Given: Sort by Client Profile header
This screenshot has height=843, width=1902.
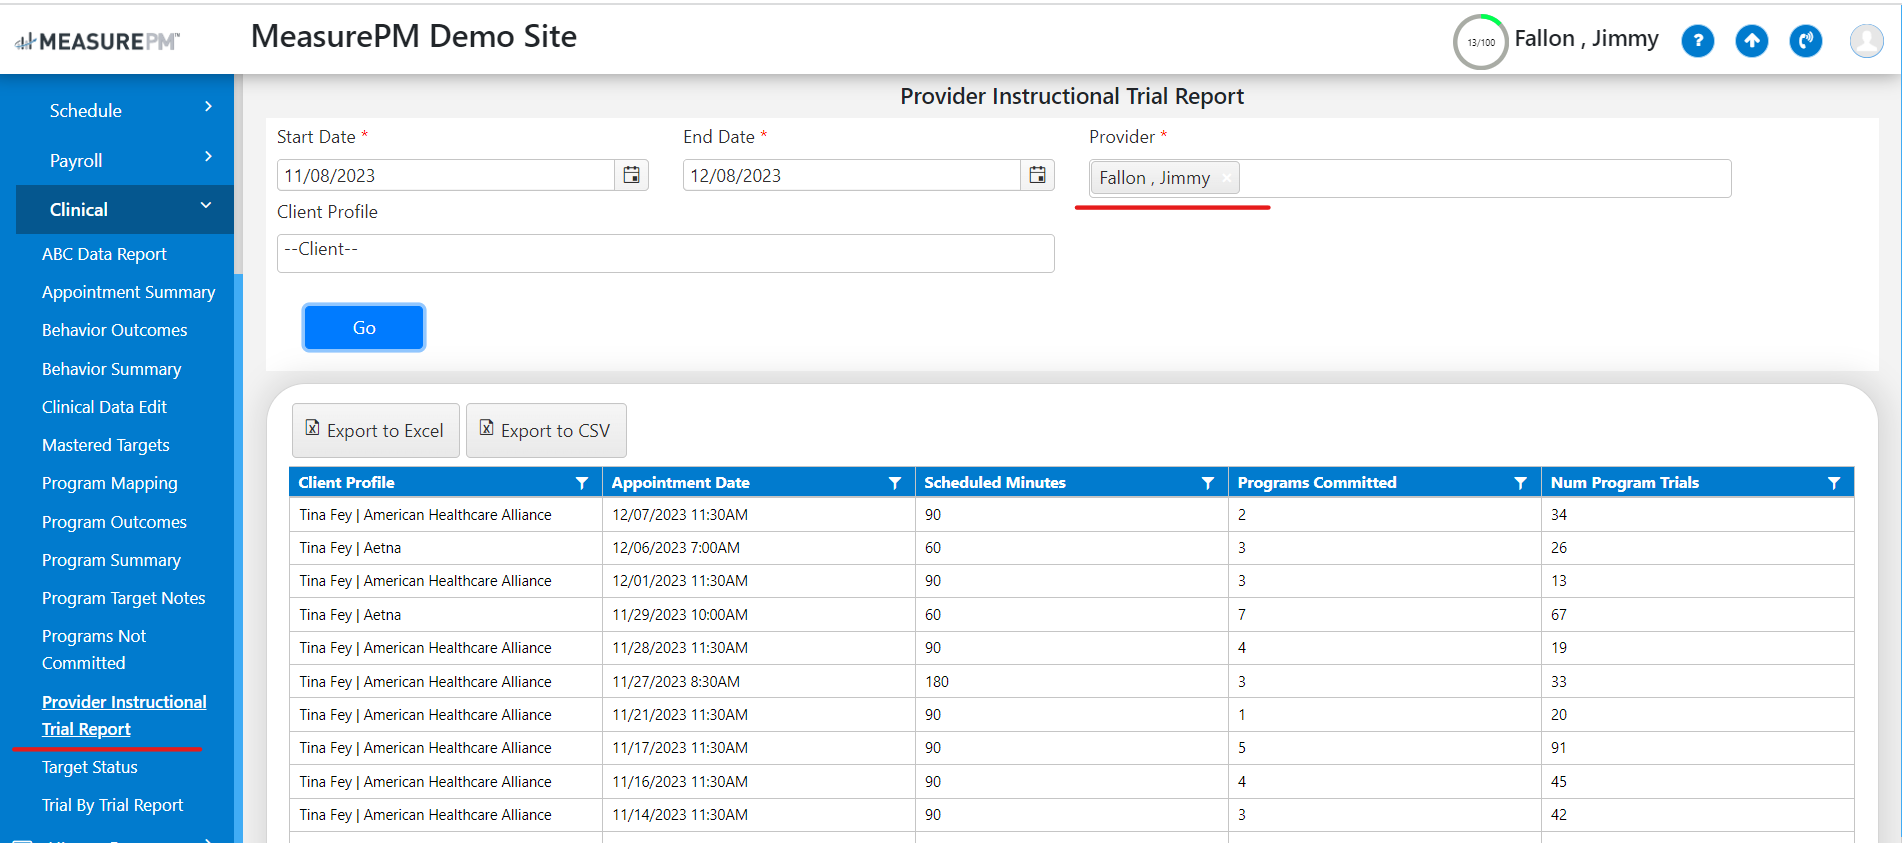Looking at the screenshot, I should tap(346, 482).
